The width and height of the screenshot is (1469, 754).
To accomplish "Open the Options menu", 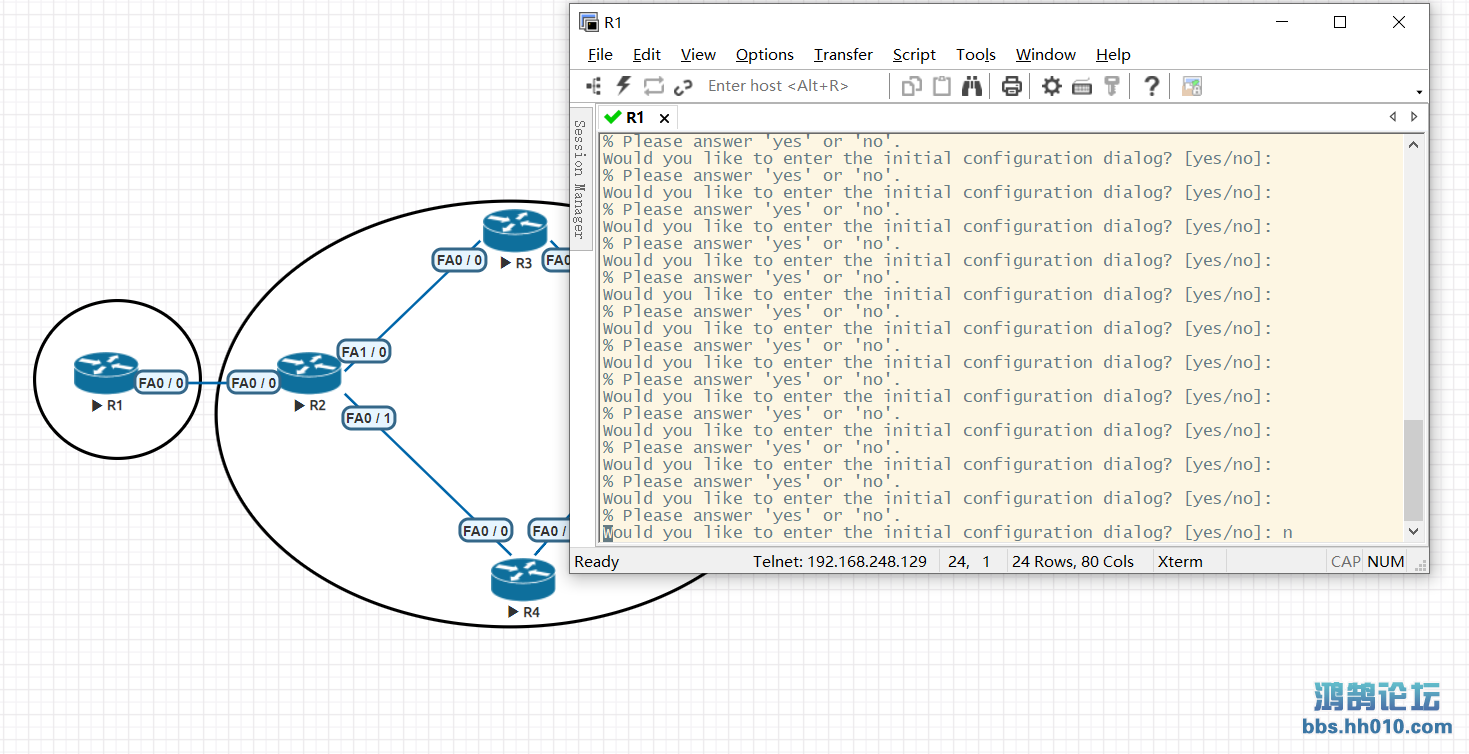I will (x=765, y=55).
